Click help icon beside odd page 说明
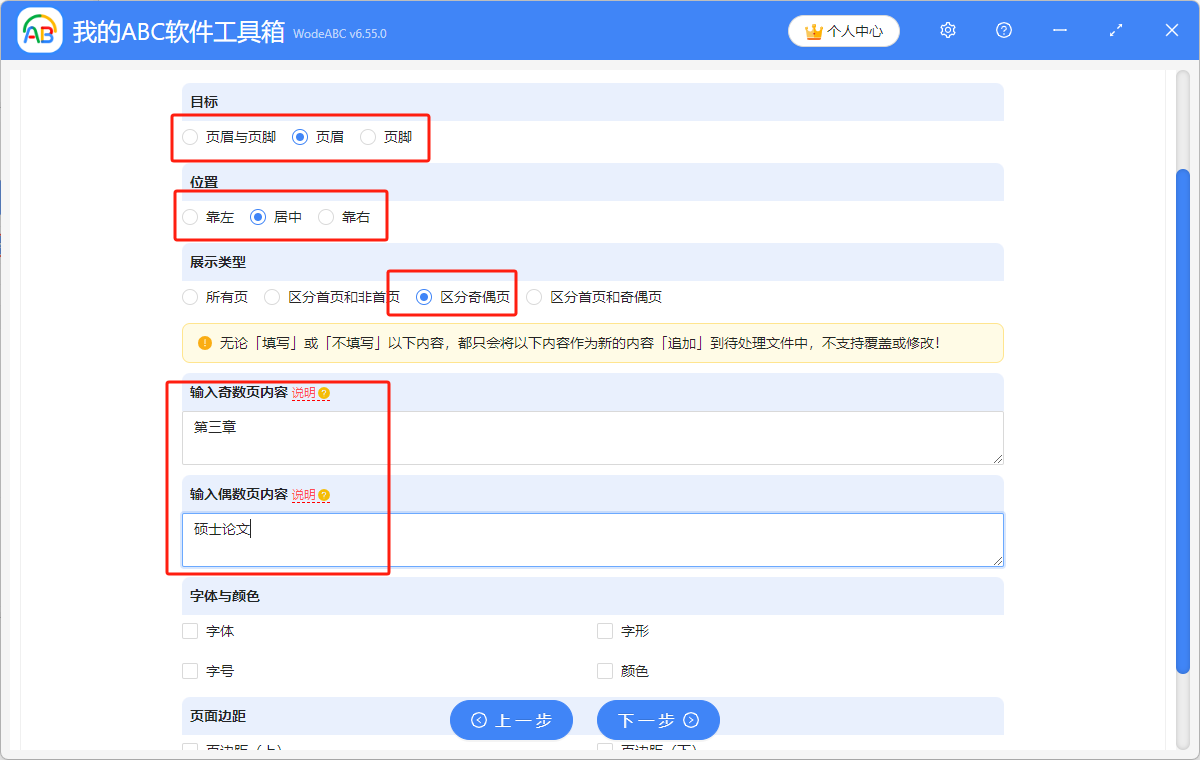The width and height of the screenshot is (1200, 760). (x=324, y=393)
